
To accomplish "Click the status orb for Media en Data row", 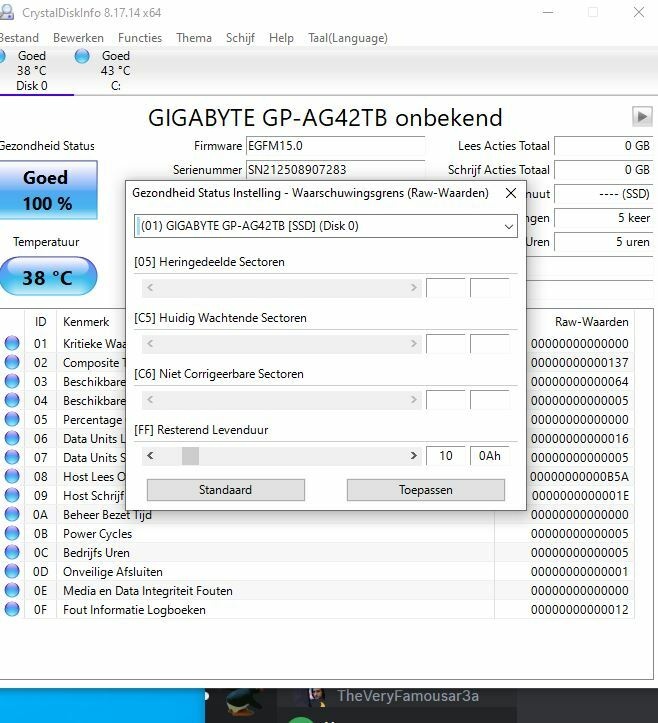I will tap(12, 590).
